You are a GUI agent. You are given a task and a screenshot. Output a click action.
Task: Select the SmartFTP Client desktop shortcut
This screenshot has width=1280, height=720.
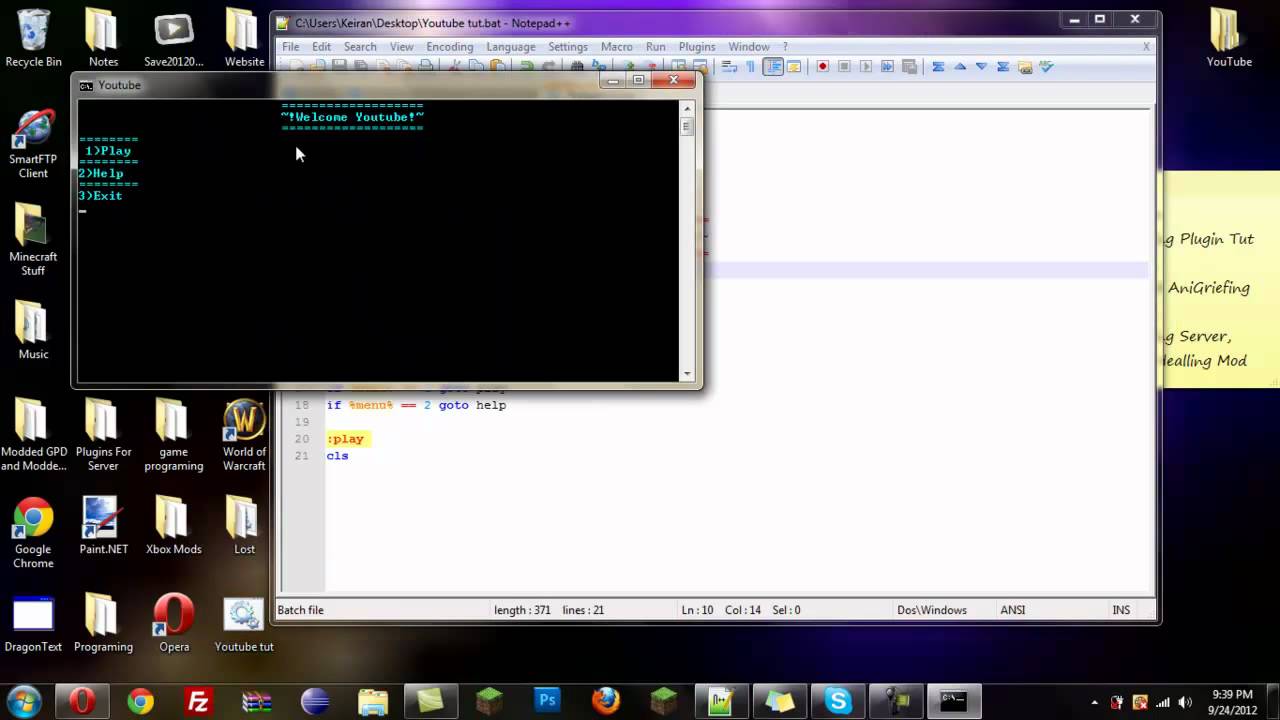tap(33, 144)
